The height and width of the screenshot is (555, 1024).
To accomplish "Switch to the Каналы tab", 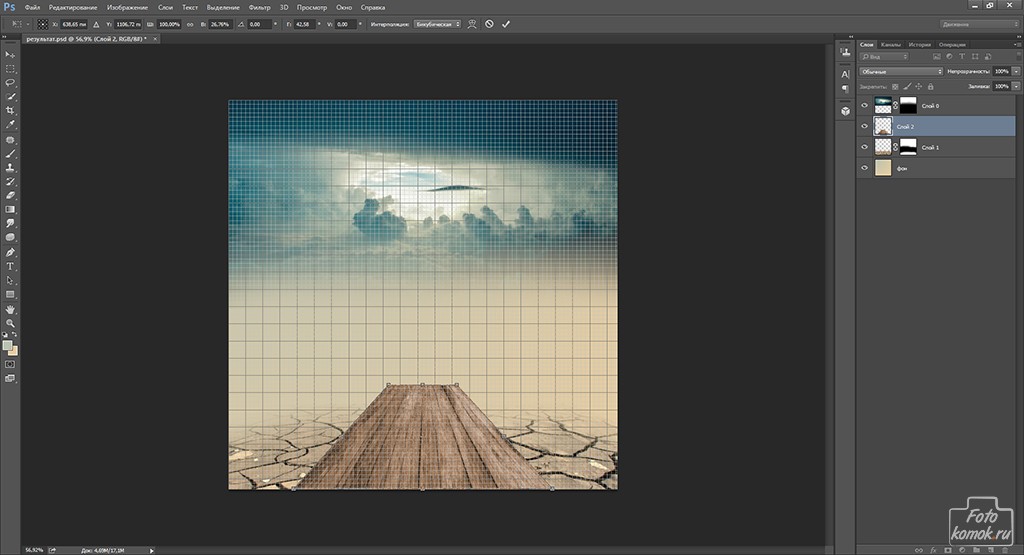I will click(x=890, y=44).
